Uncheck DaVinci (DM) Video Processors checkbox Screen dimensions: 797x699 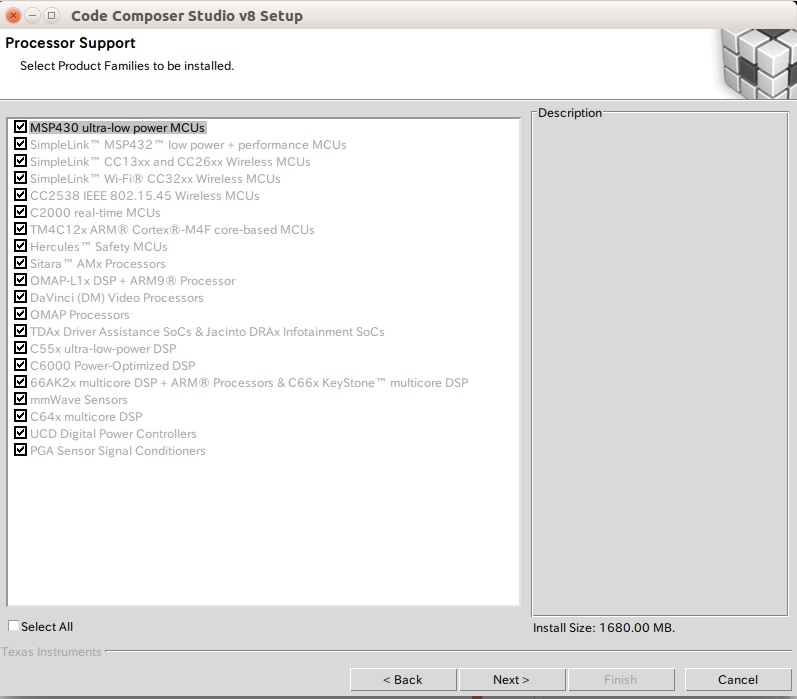point(20,297)
